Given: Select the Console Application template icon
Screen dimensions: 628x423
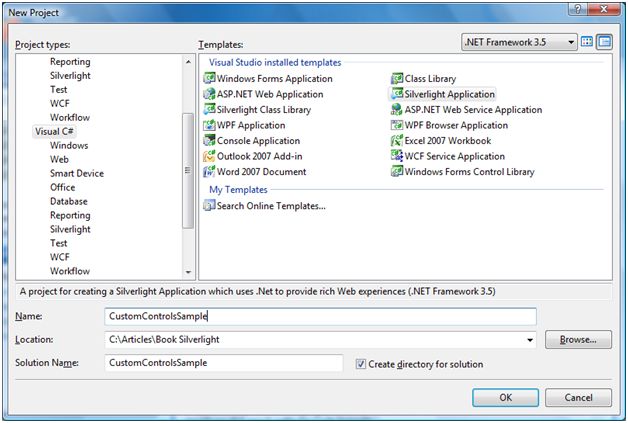Looking at the screenshot, I should click(209, 140).
